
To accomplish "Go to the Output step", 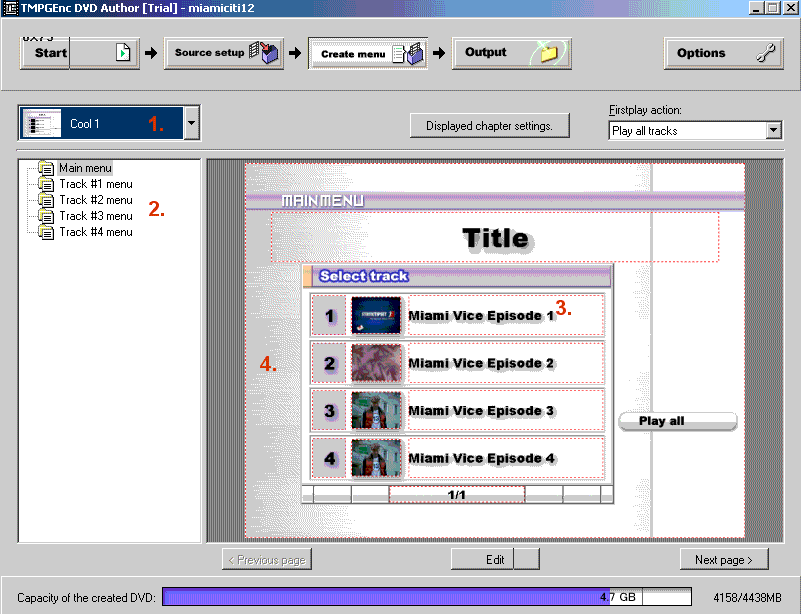I will tap(511, 53).
